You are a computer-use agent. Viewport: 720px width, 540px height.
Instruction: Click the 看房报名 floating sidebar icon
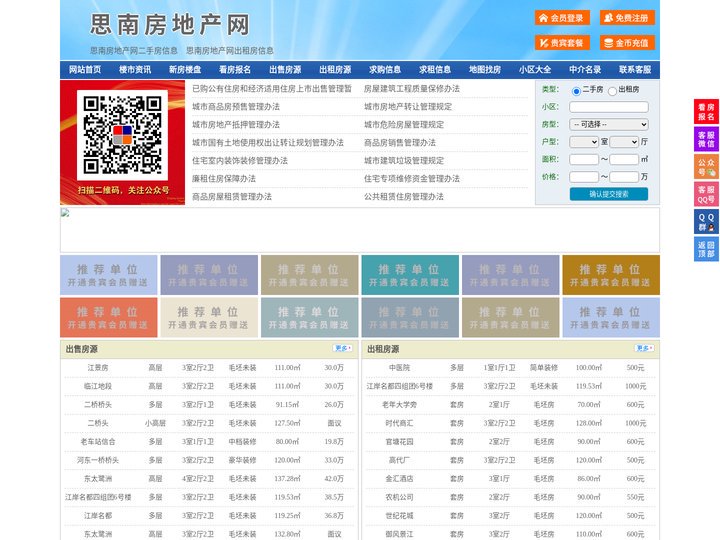click(x=706, y=112)
